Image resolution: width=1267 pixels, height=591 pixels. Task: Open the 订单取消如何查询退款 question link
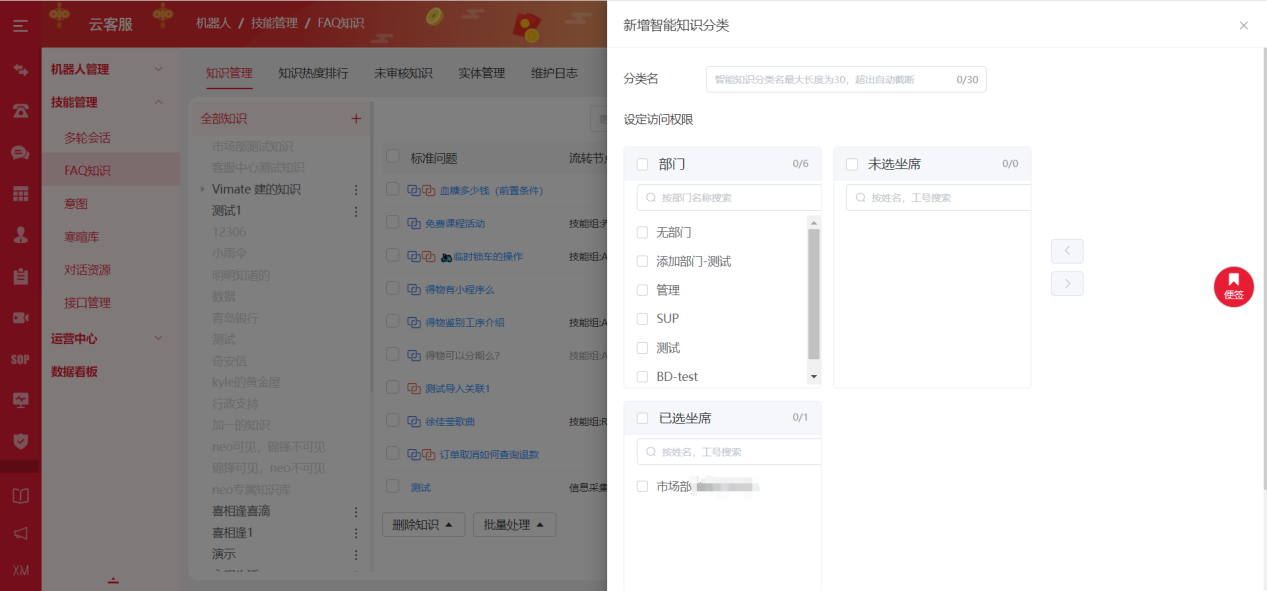pyautogui.click(x=489, y=454)
